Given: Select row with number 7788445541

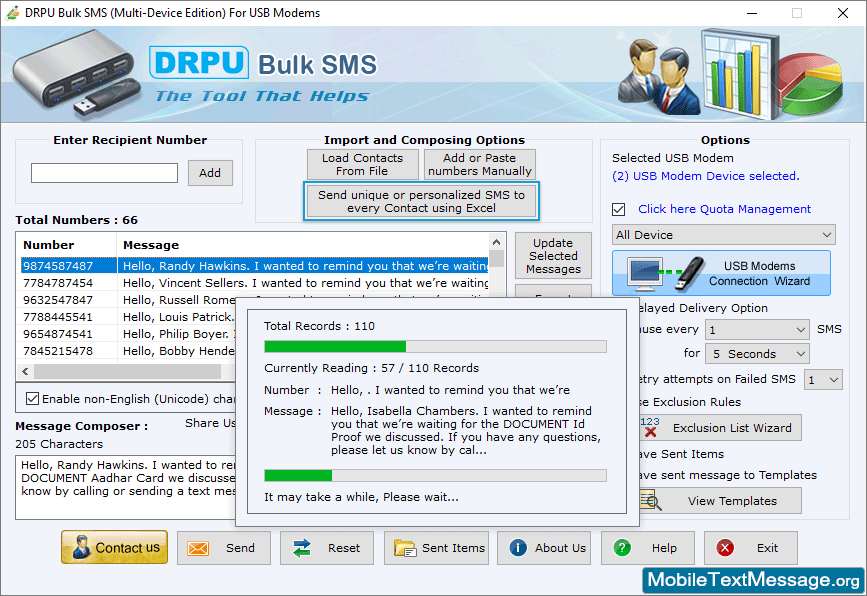Looking at the screenshot, I should 128,317.
